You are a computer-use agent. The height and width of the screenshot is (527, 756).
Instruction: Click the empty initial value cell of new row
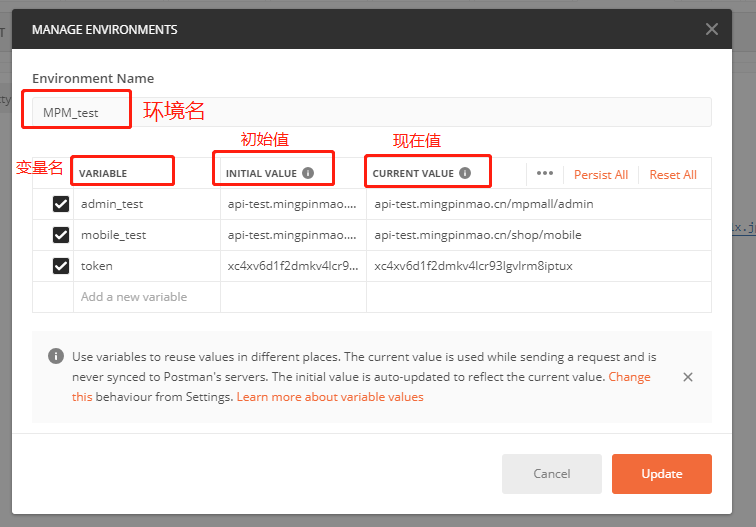293,297
